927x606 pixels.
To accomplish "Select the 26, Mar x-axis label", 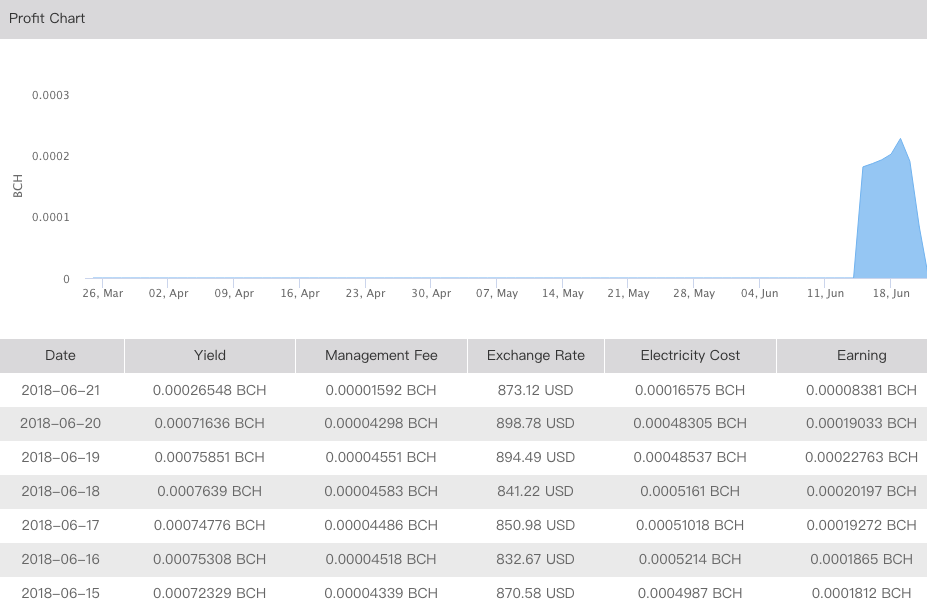I will [x=102, y=294].
